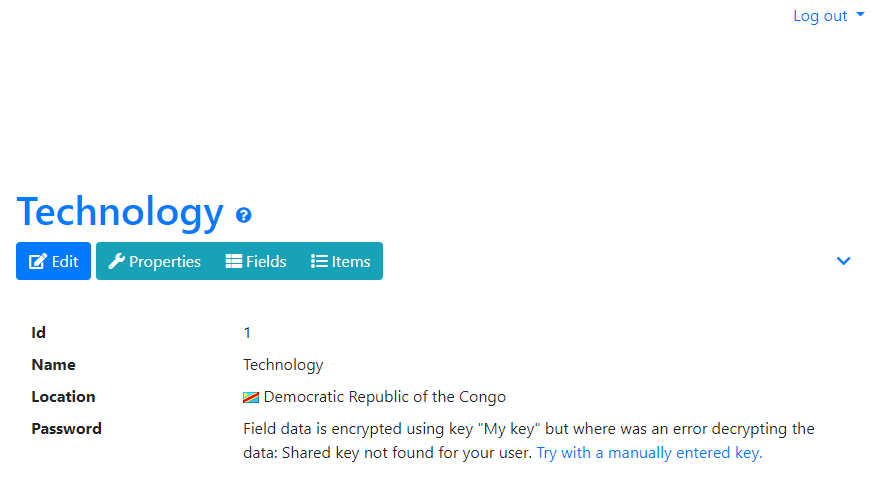Click the wrench icon for Properties
This screenshot has height=496, width=872.
pyautogui.click(x=116, y=261)
